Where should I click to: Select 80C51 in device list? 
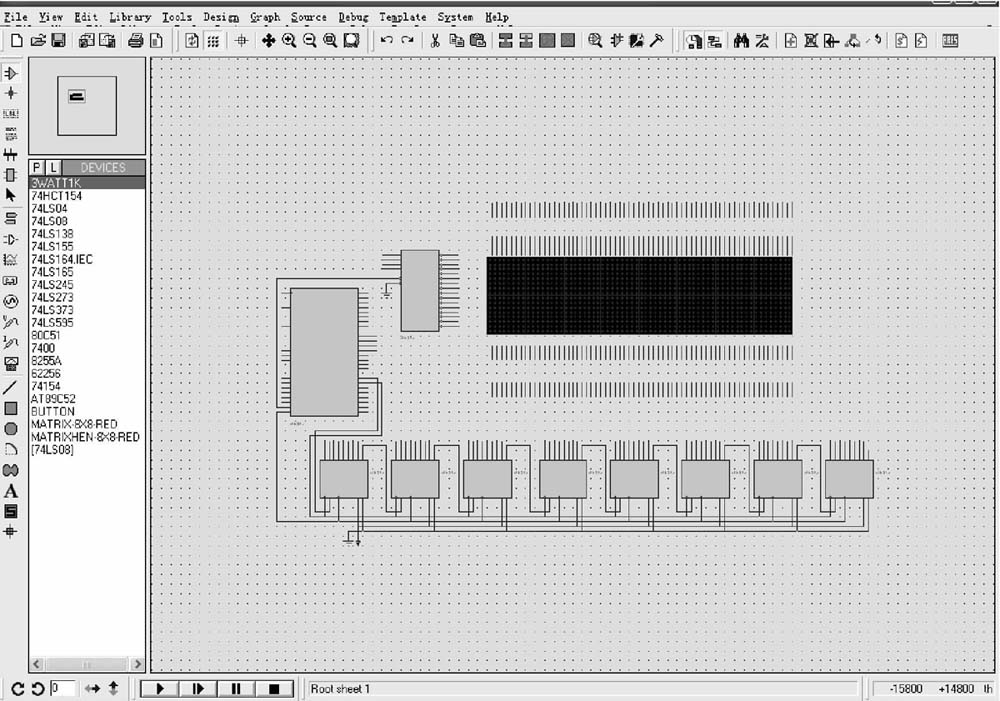[x=87, y=336]
